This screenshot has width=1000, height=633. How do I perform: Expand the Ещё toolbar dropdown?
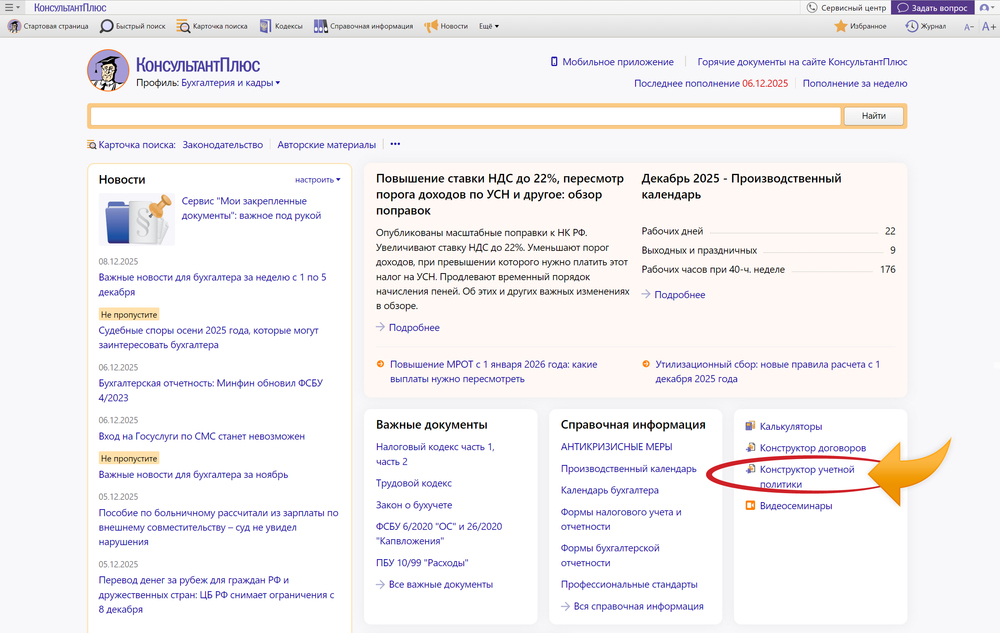tap(490, 26)
